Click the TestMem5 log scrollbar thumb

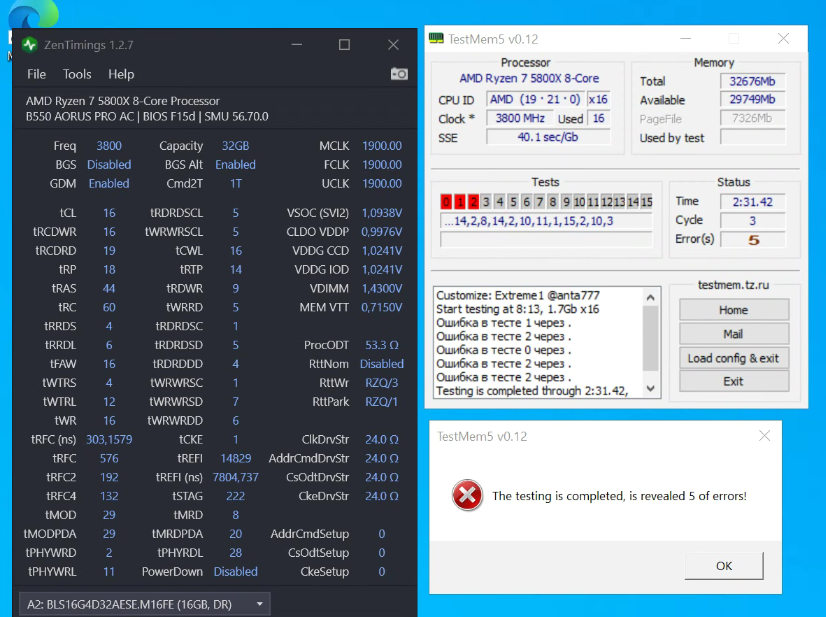click(651, 338)
